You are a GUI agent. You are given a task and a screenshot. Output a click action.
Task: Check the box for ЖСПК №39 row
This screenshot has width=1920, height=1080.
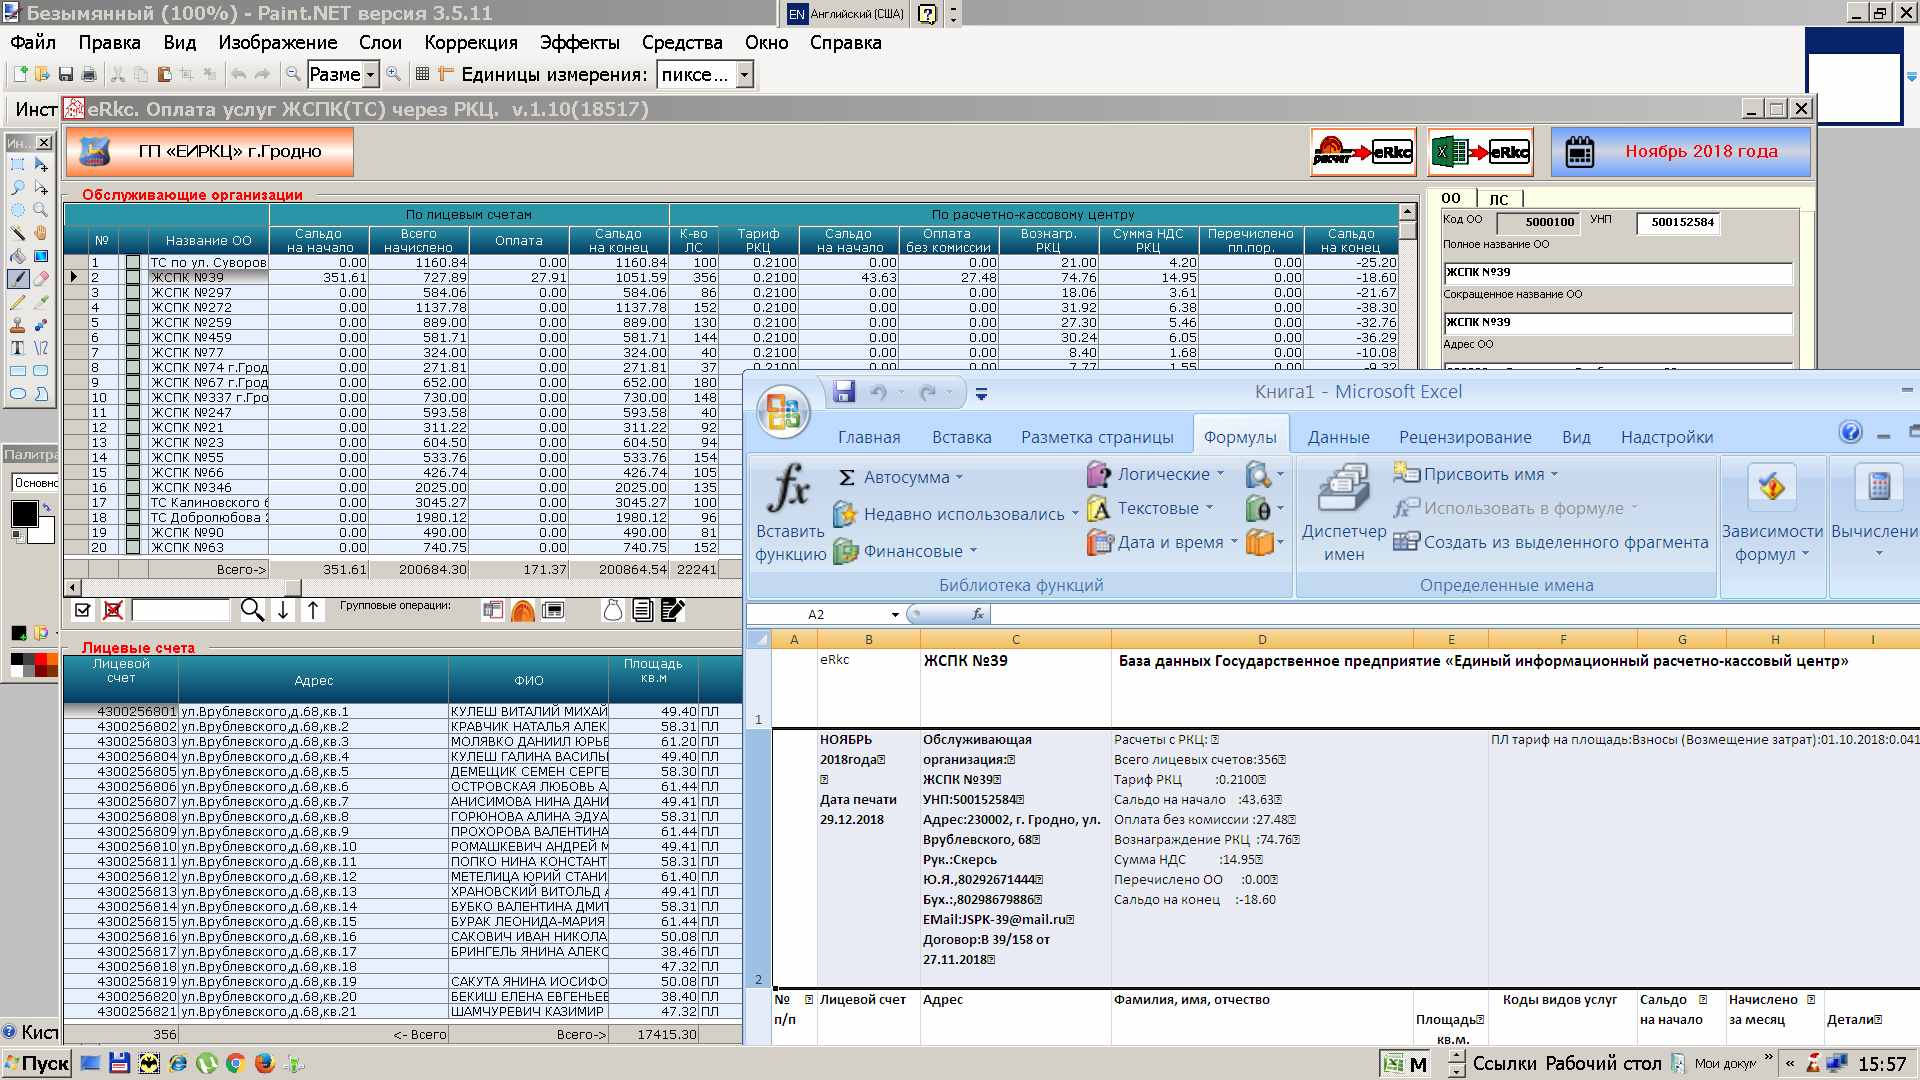click(132, 278)
